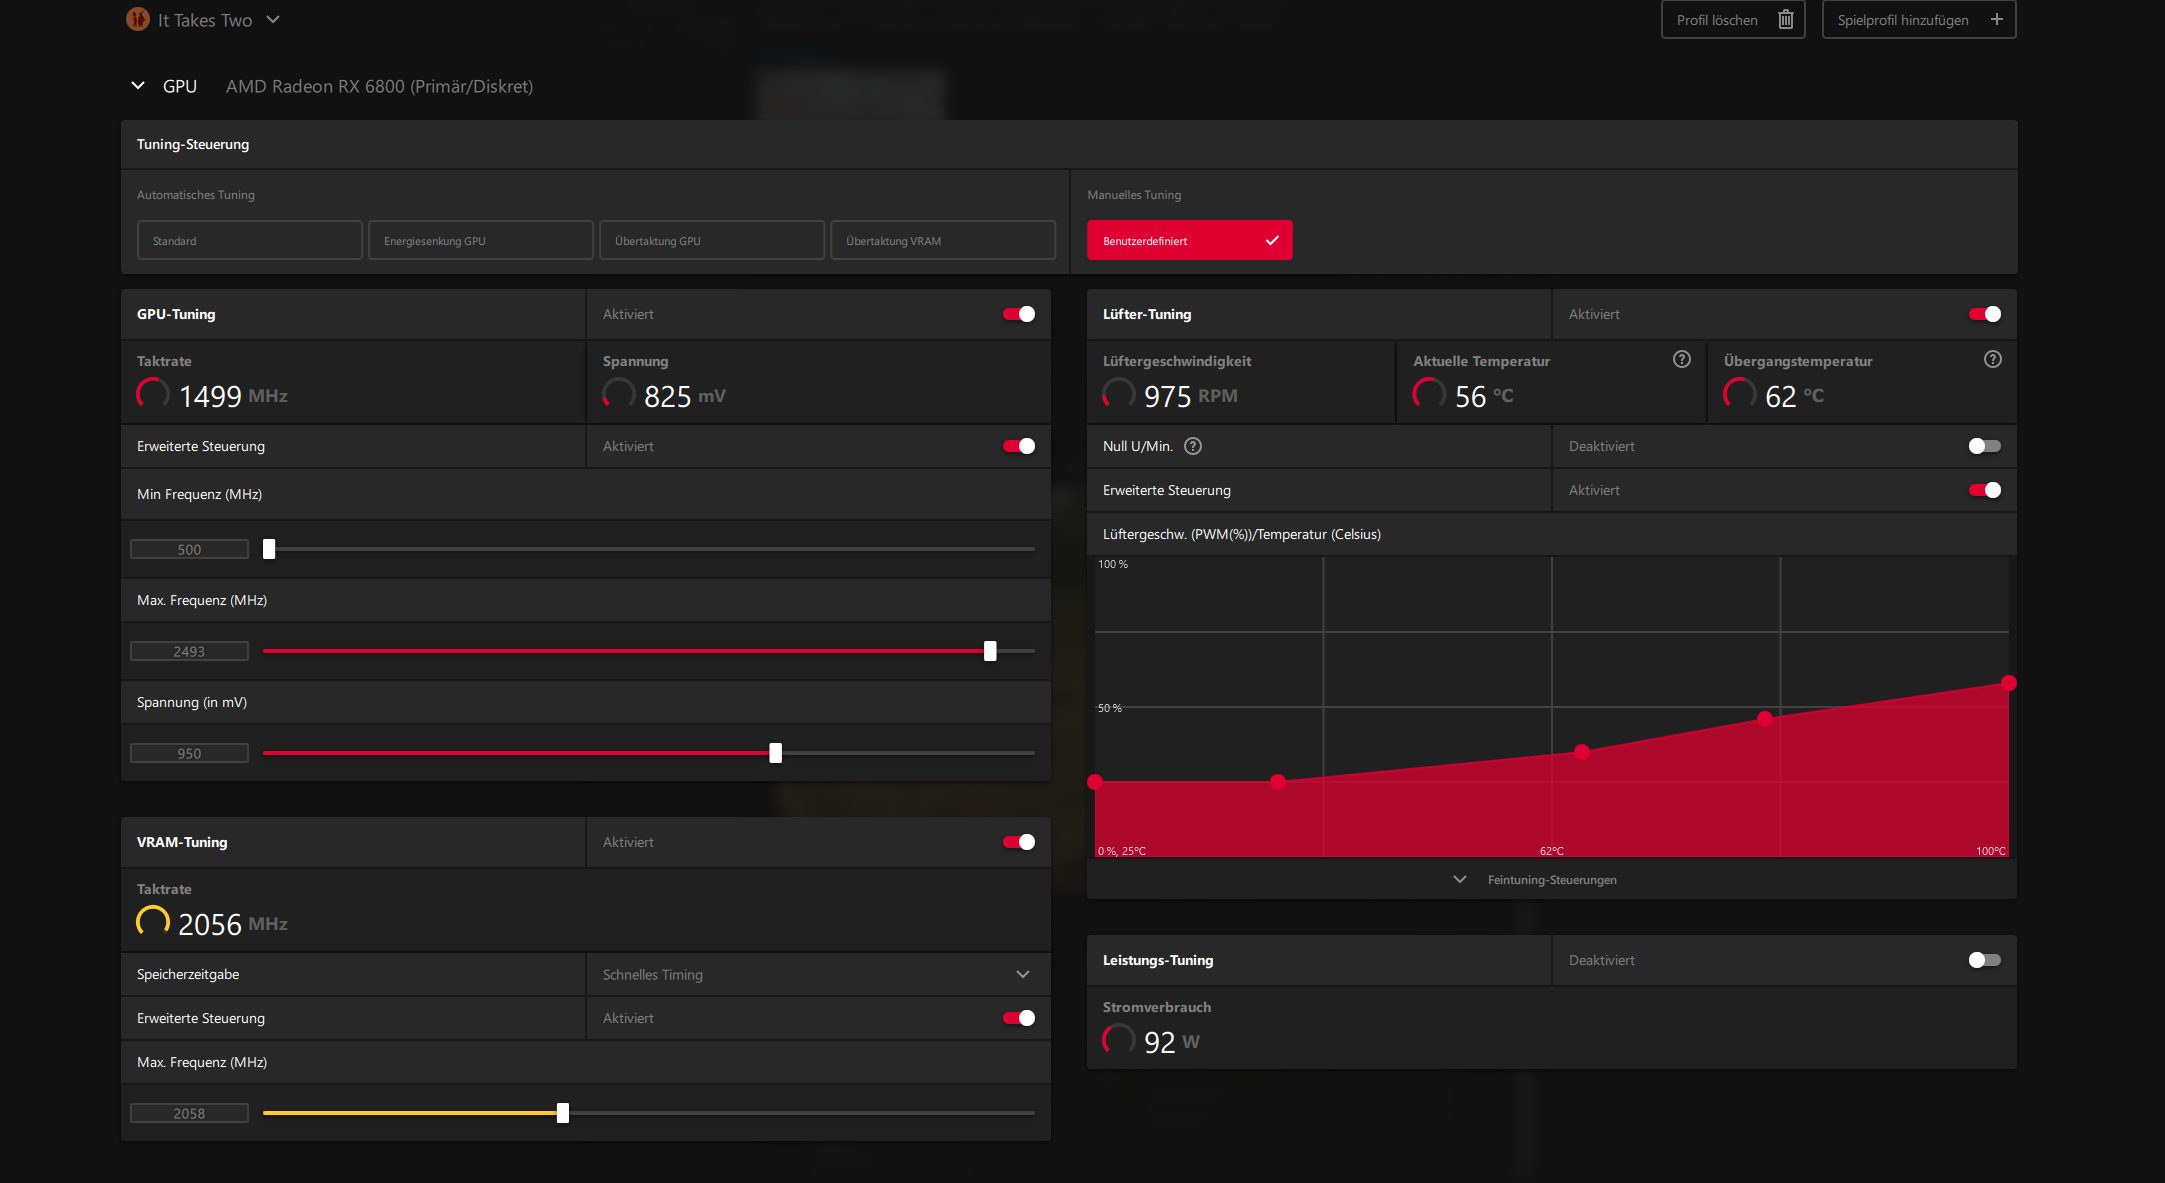Select the Übertaktung GPU preset

click(x=711, y=241)
